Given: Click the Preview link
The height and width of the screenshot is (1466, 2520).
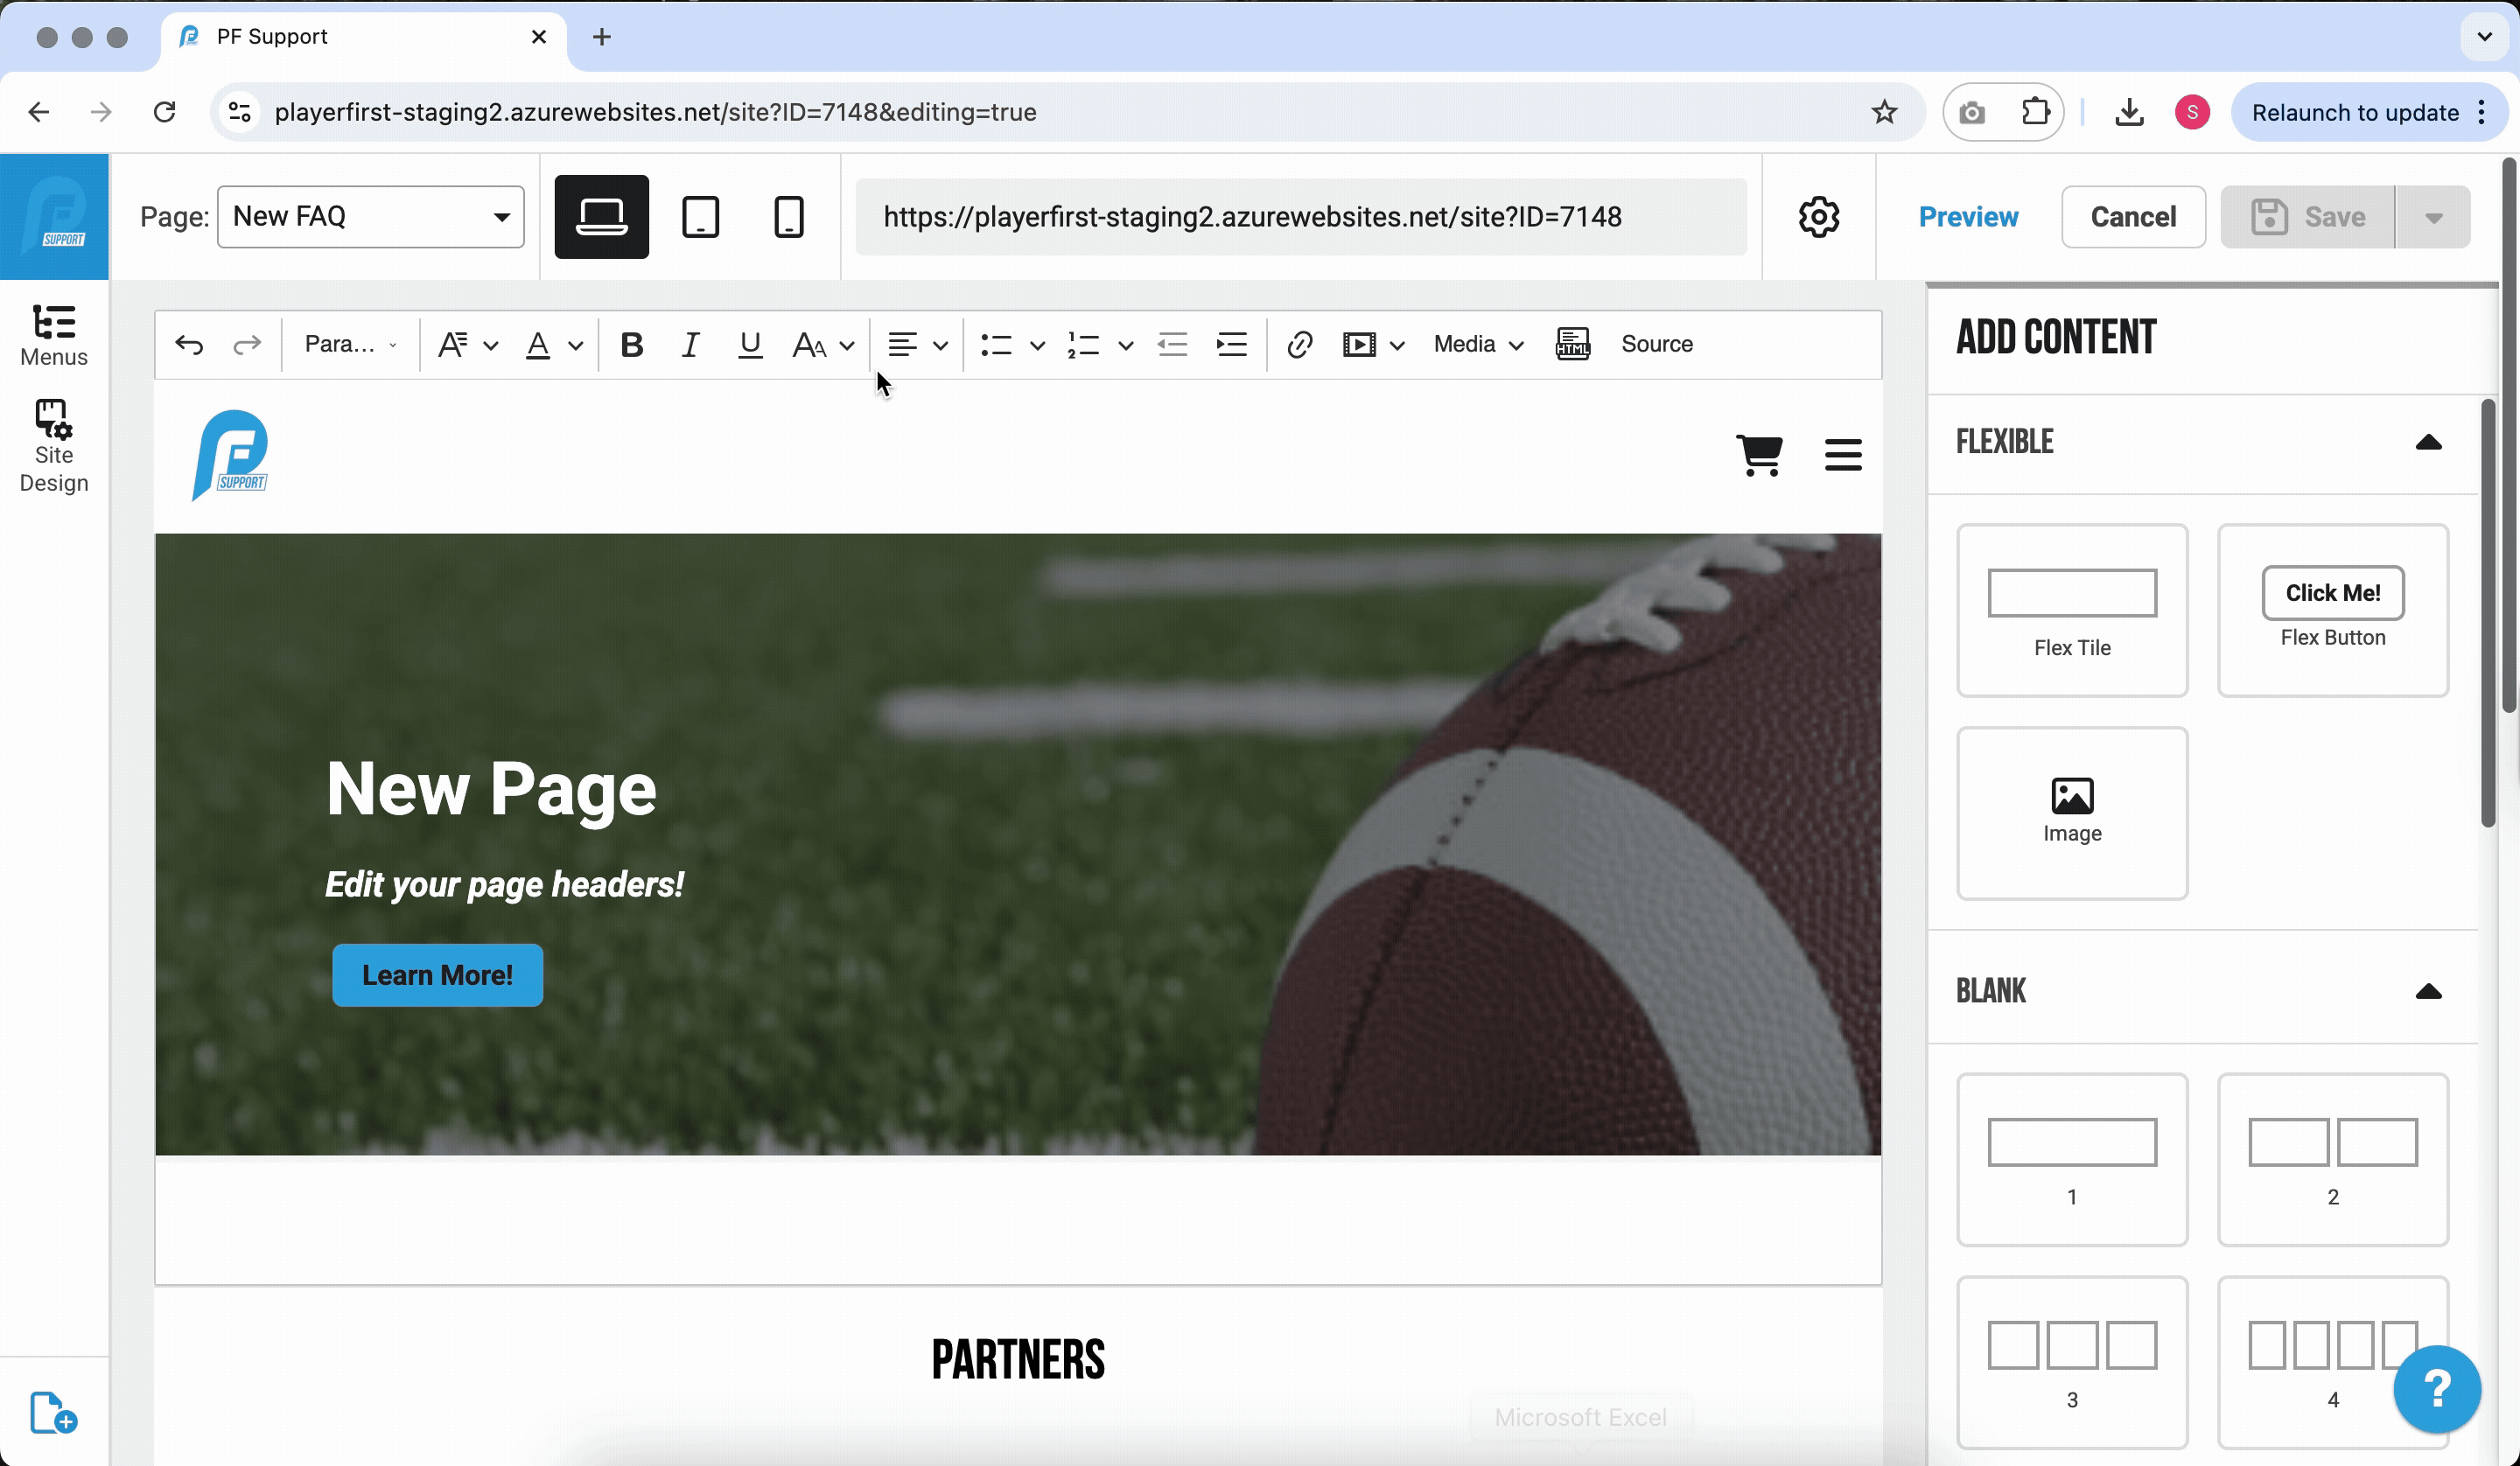Looking at the screenshot, I should [1967, 217].
